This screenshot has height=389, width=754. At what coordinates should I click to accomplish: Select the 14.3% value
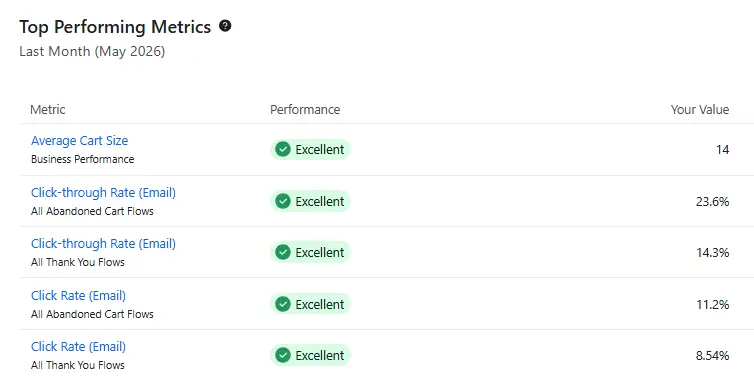(712, 252)
